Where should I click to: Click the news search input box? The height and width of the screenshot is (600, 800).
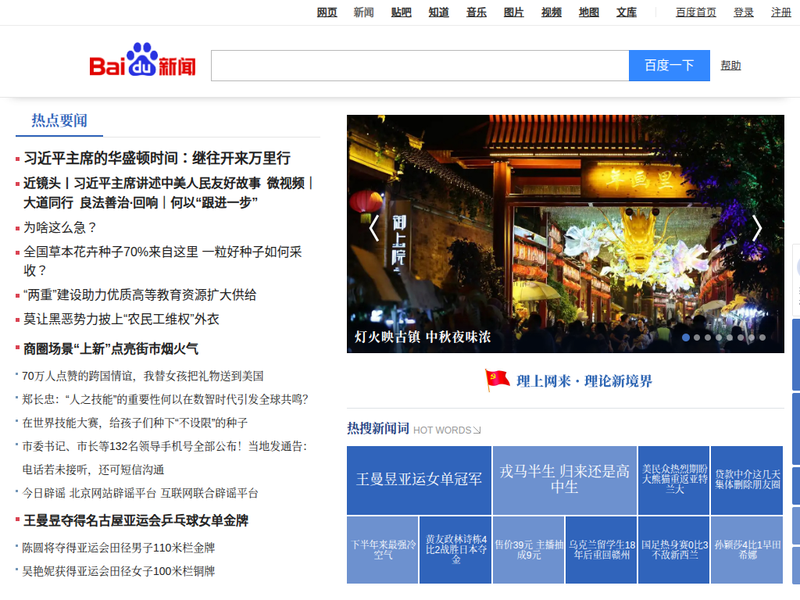(420, 65)
